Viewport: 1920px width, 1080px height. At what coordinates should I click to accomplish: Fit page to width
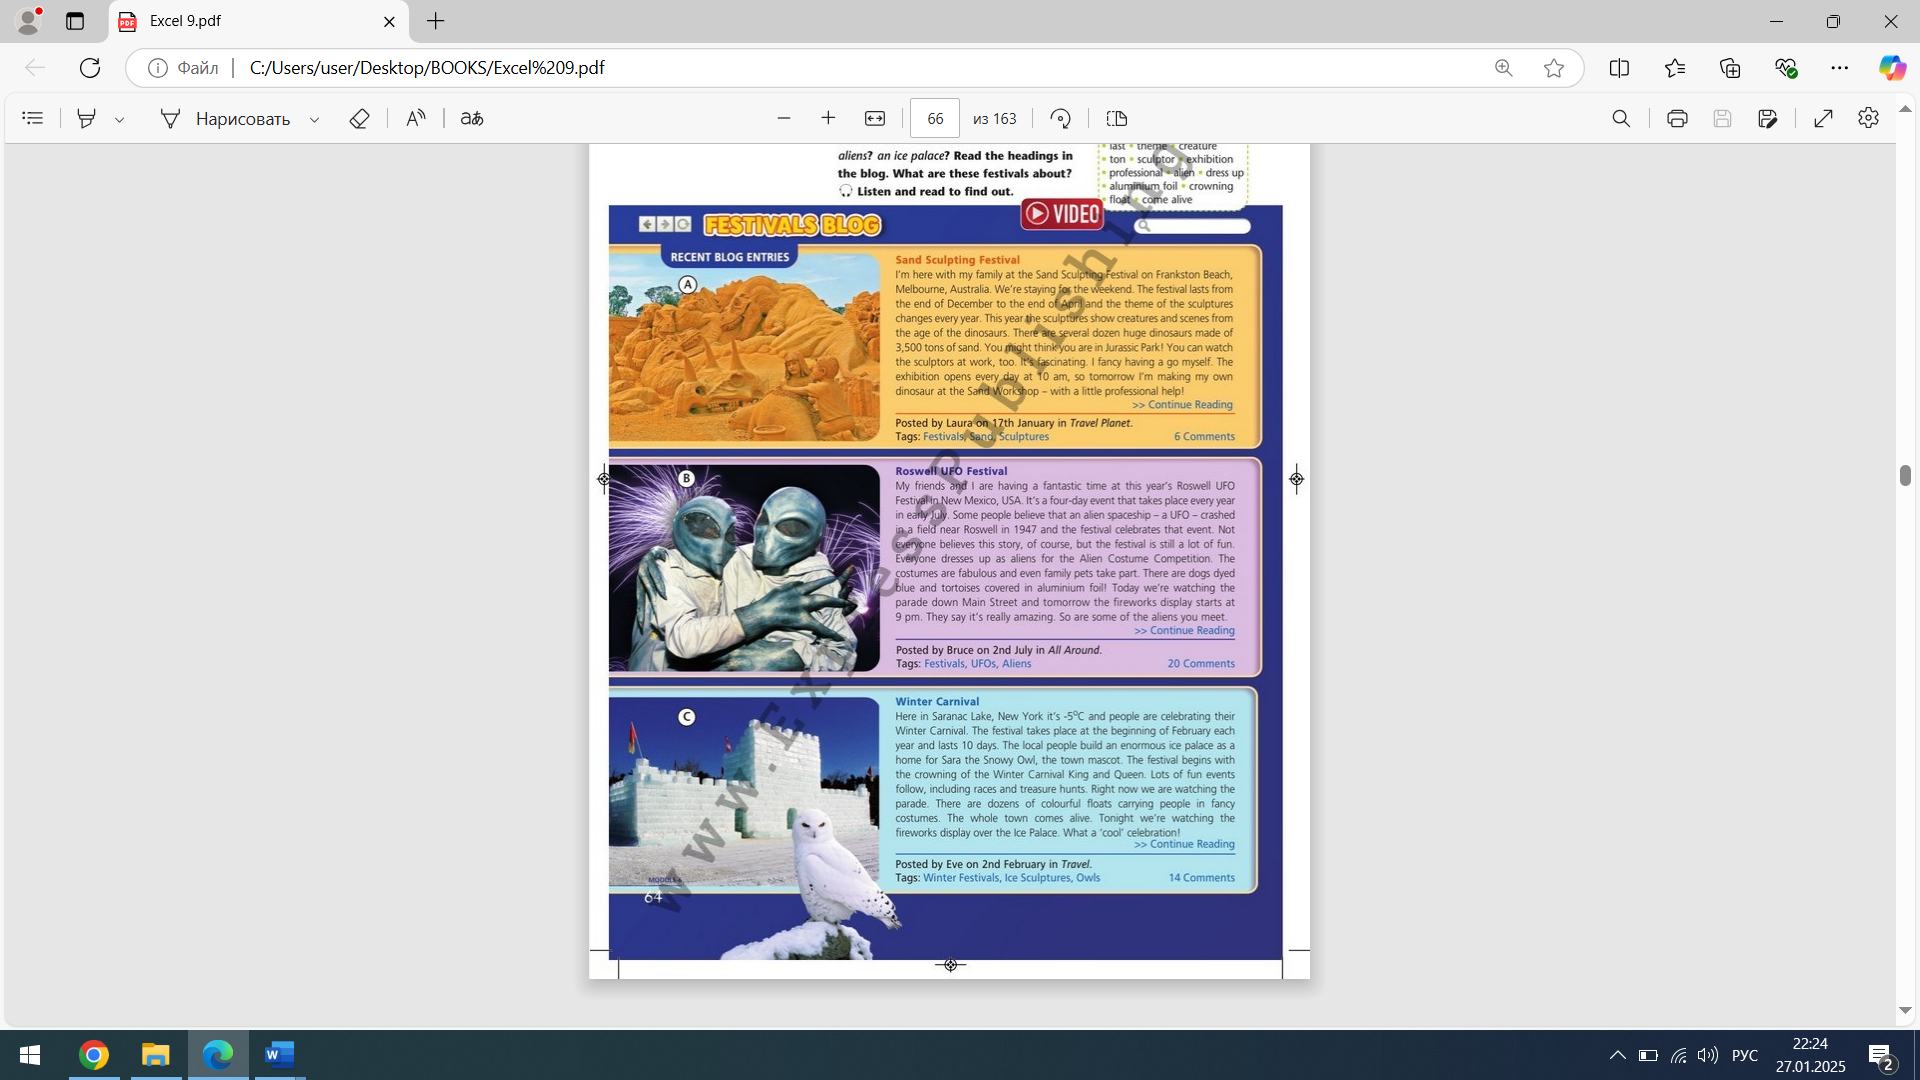[875, 118]
